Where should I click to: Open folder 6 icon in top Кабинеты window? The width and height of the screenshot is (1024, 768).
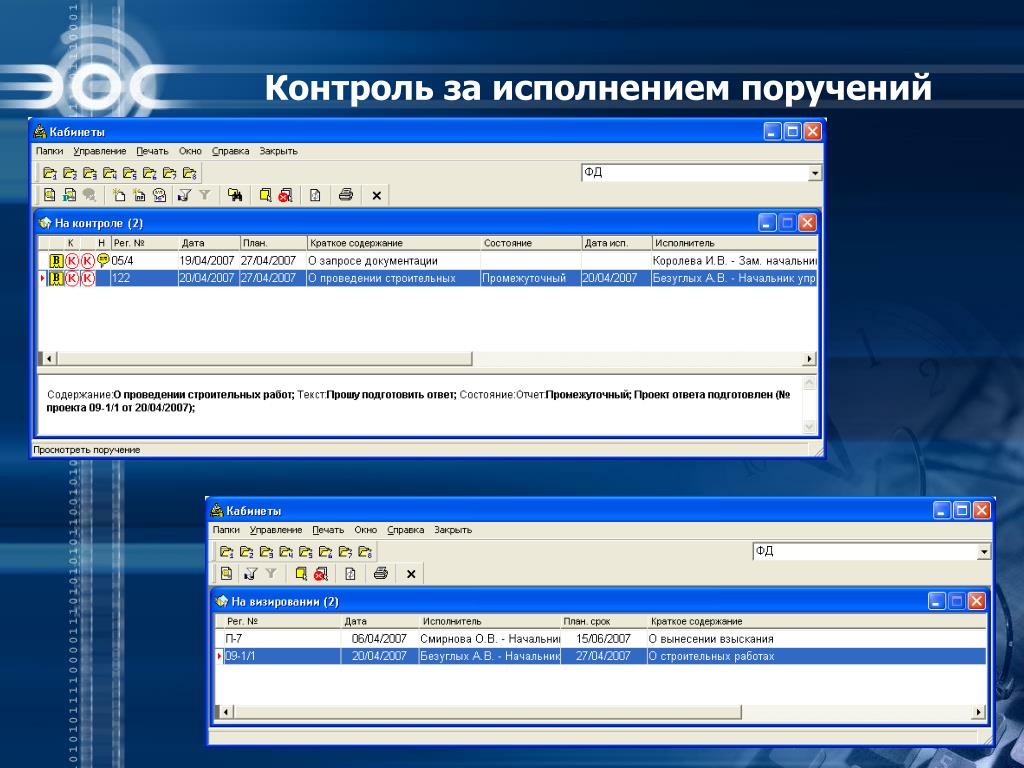150,174
